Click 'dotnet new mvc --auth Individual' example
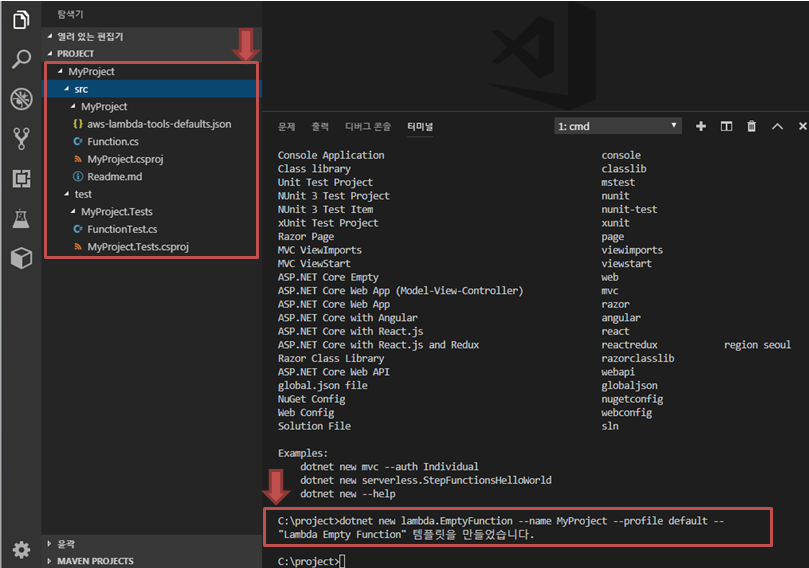The width and height of the screenshot is (809, 568). coord(390,466)
